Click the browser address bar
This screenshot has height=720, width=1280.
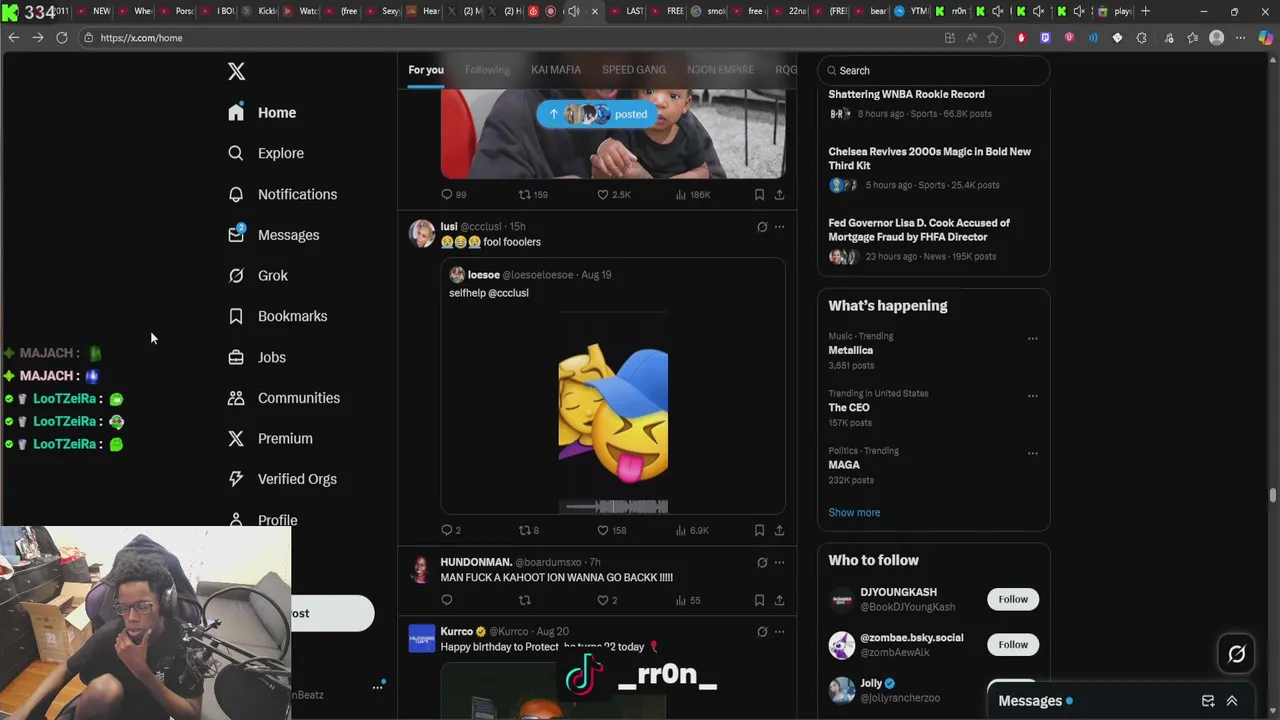tap(510, 38)
